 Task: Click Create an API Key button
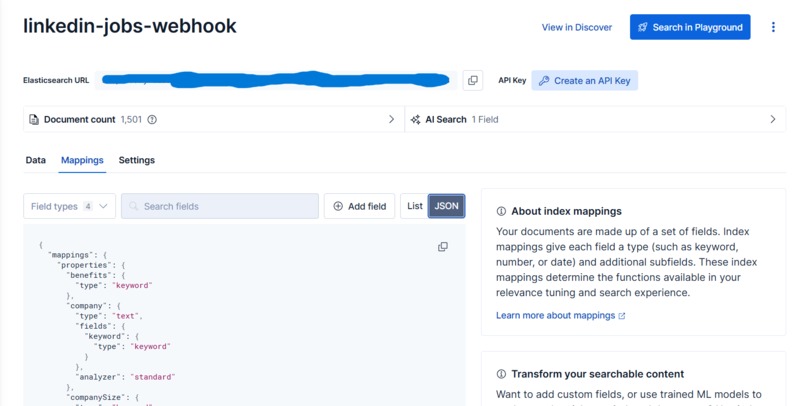[x=584, y=81]
